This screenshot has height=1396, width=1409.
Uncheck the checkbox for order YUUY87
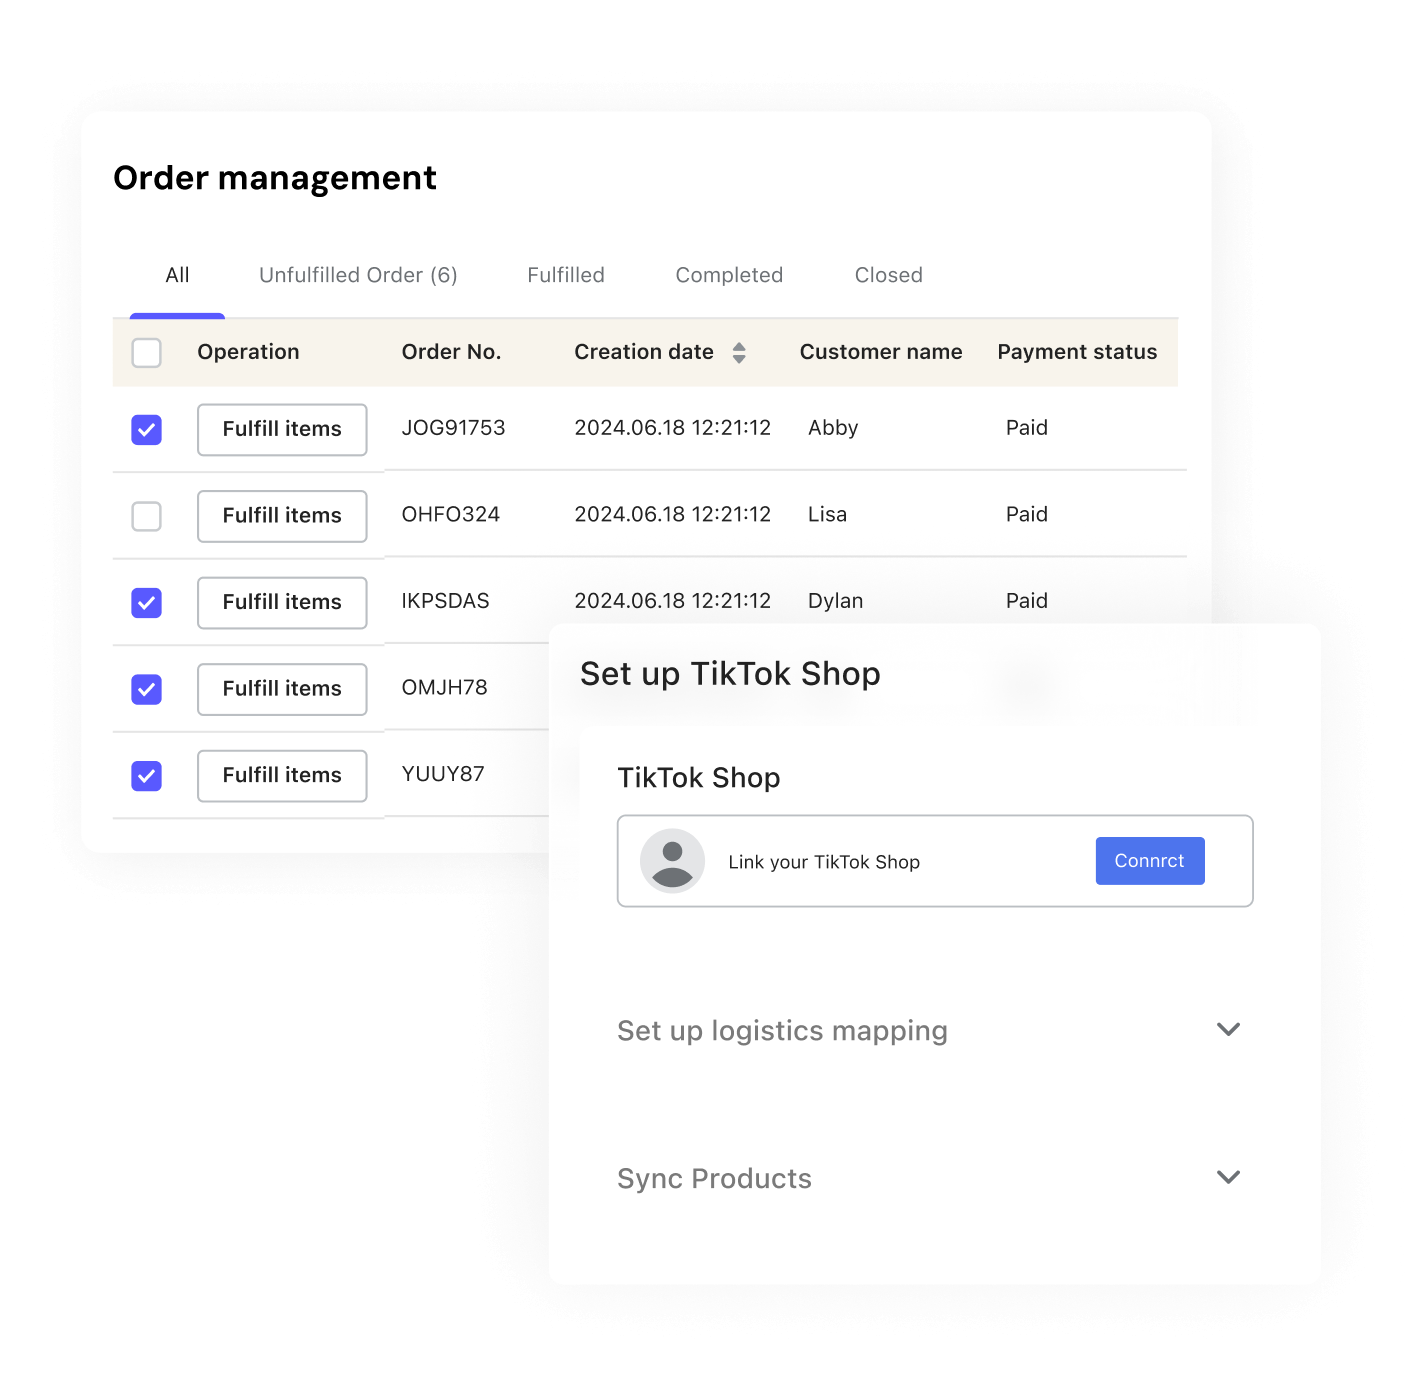click(x=147, y=776)
